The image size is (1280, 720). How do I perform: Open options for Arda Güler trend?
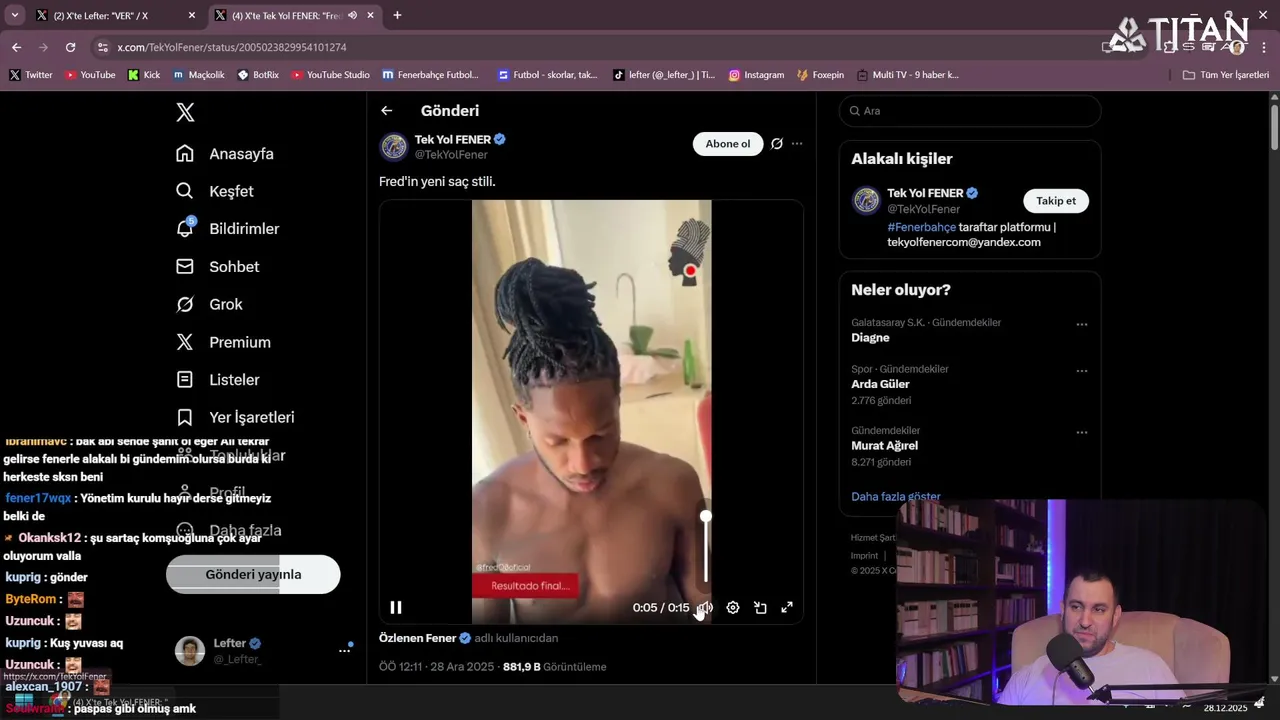point(1081,371)
